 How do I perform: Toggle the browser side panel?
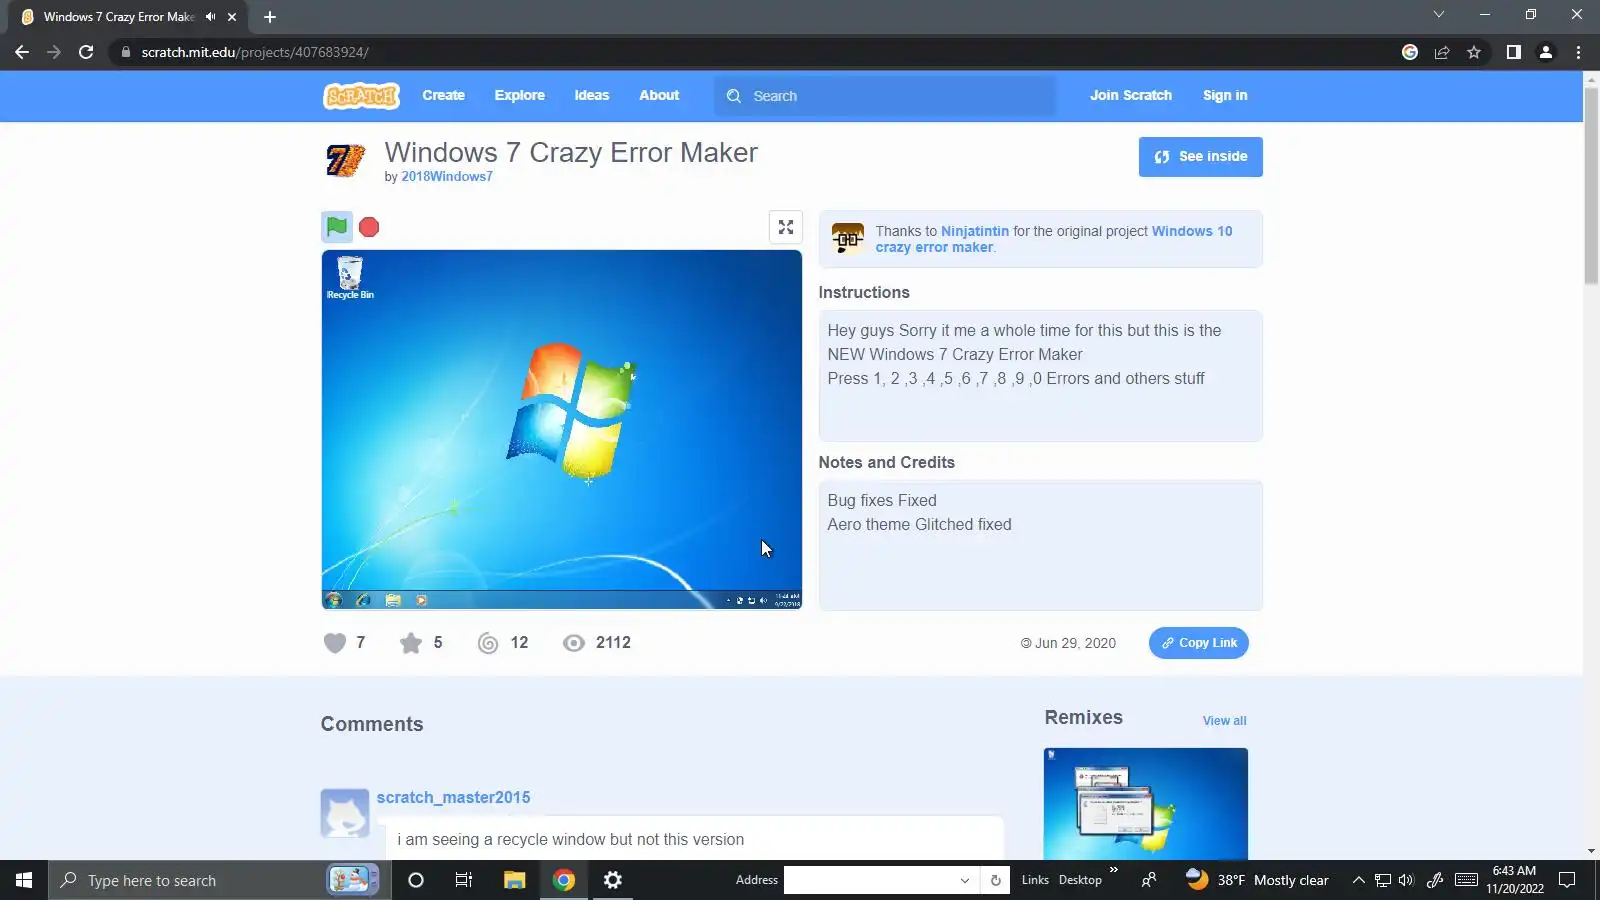click(x=1514, y=52)
